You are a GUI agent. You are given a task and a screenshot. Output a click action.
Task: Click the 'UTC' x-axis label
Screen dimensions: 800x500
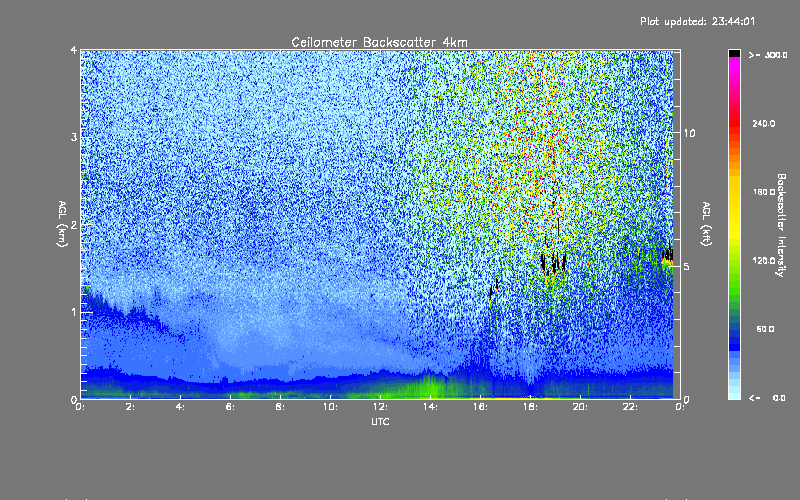pyautogui.click(x=380, y=421)
